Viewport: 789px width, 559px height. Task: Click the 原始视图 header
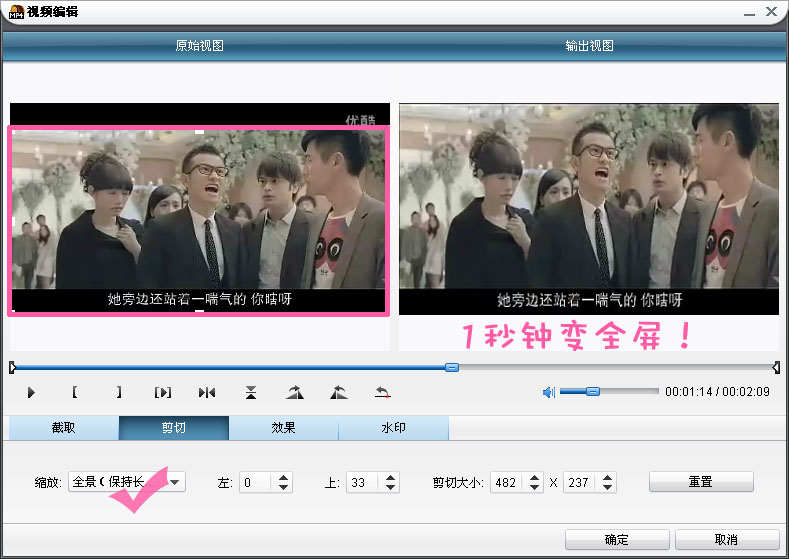coord(199,46)
